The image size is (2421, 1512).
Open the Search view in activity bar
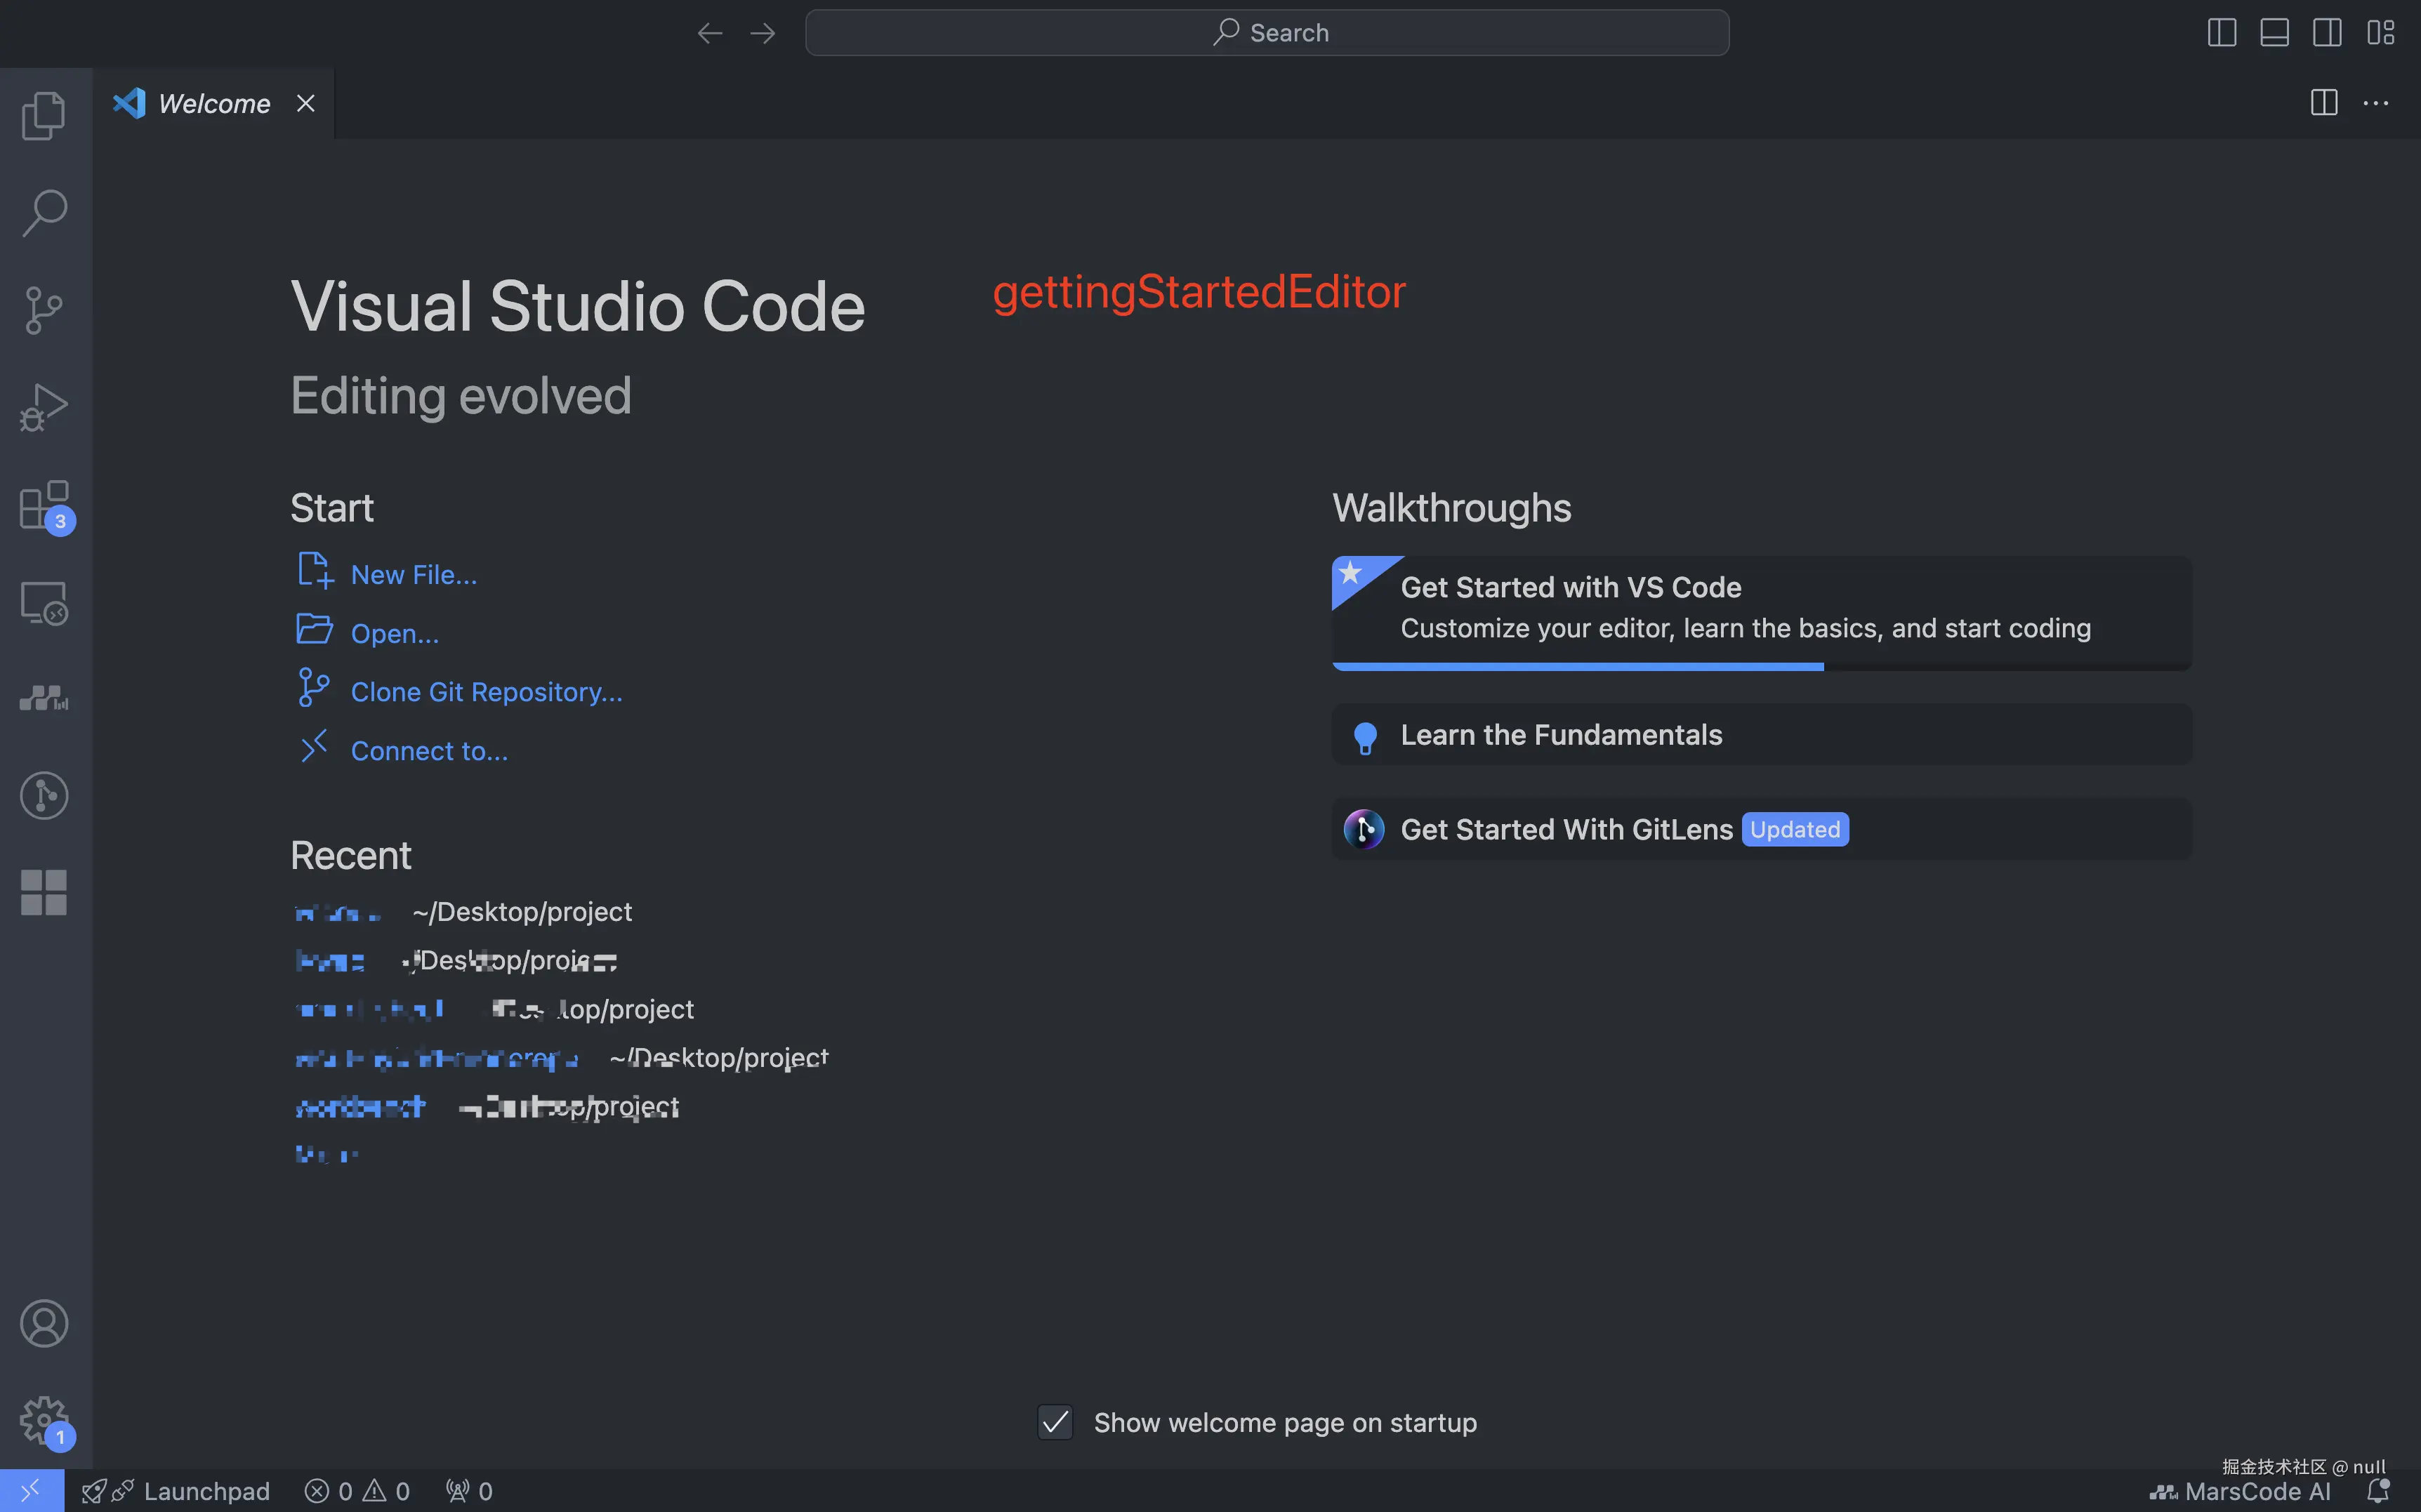tap(44, 212)
